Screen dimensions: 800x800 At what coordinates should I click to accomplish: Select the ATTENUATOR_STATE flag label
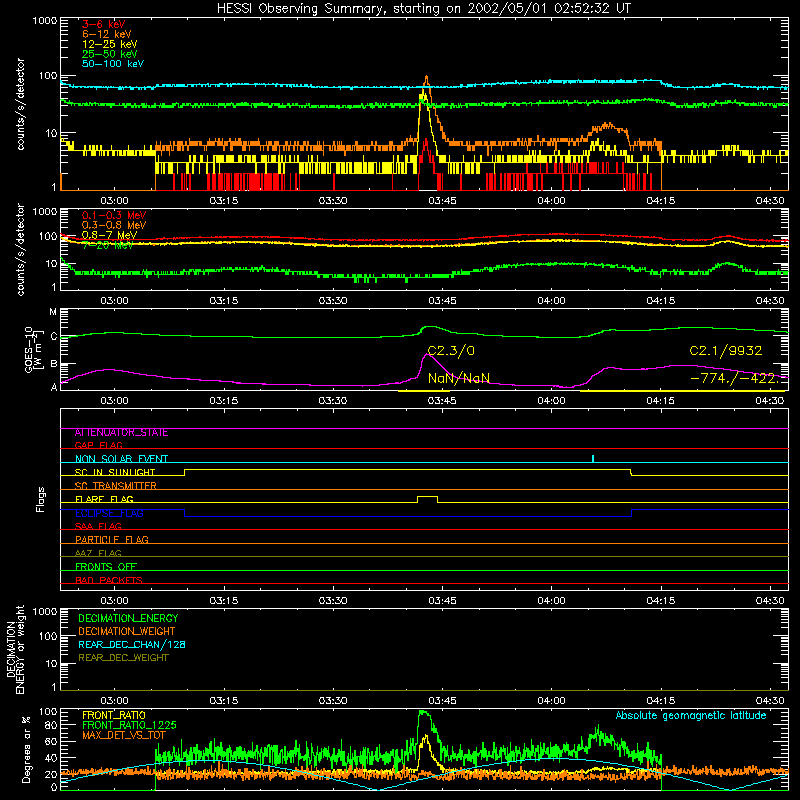[x=121, y=433]
